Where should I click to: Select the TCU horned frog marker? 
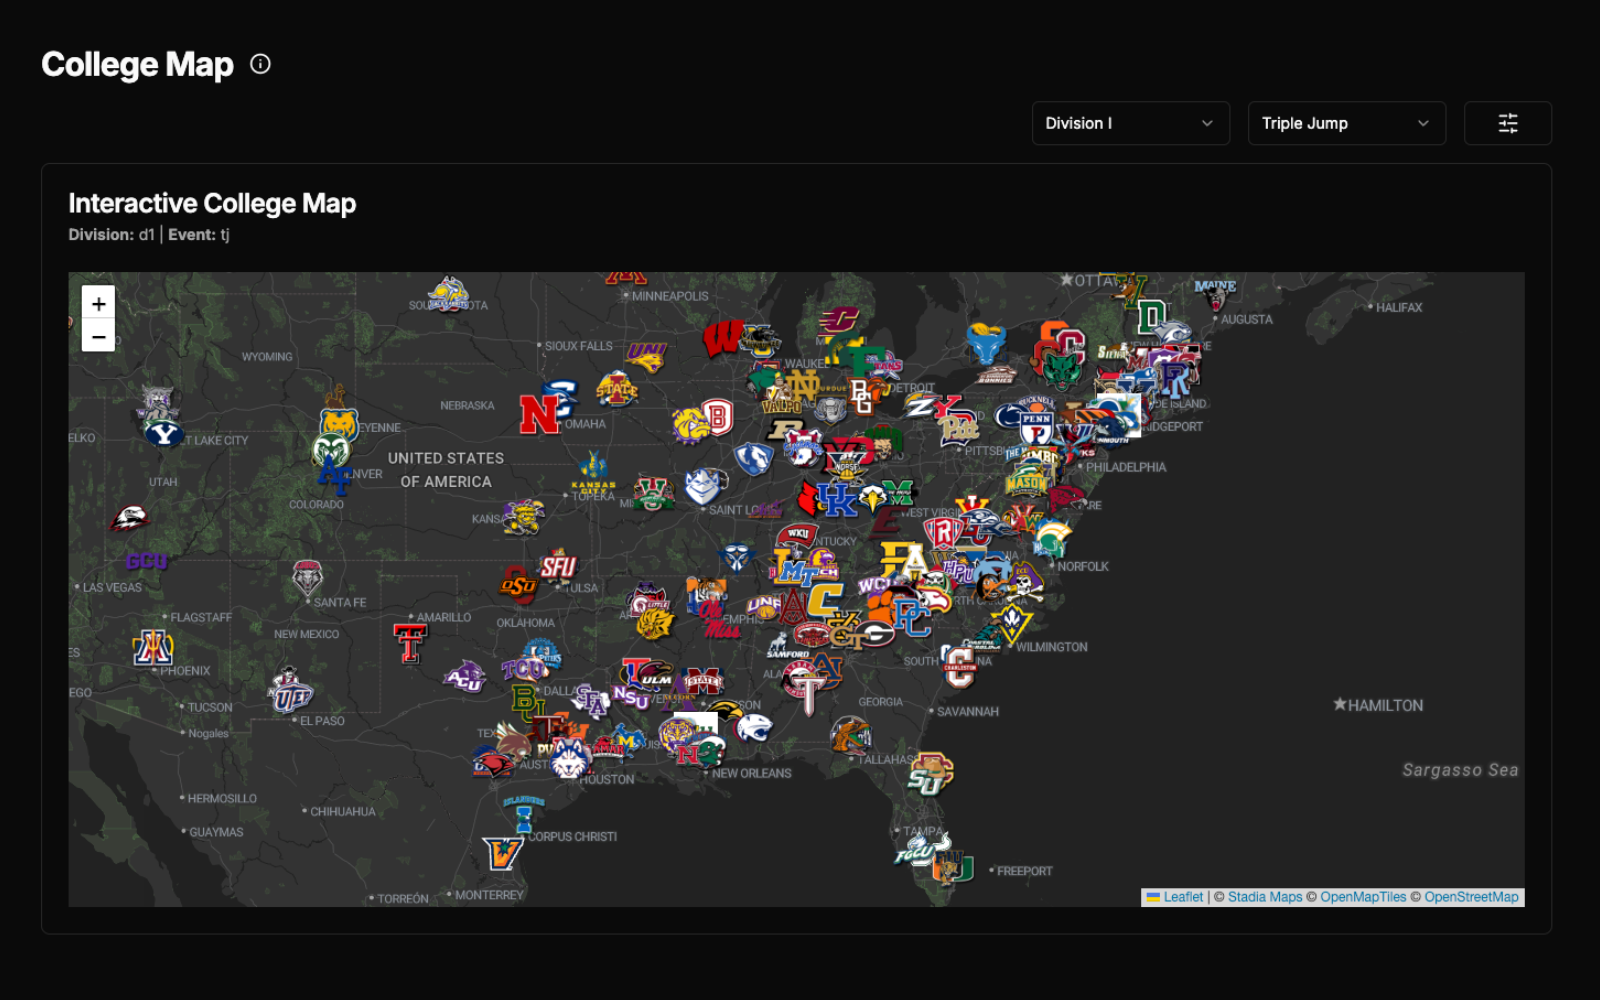(x=523, y=668)
